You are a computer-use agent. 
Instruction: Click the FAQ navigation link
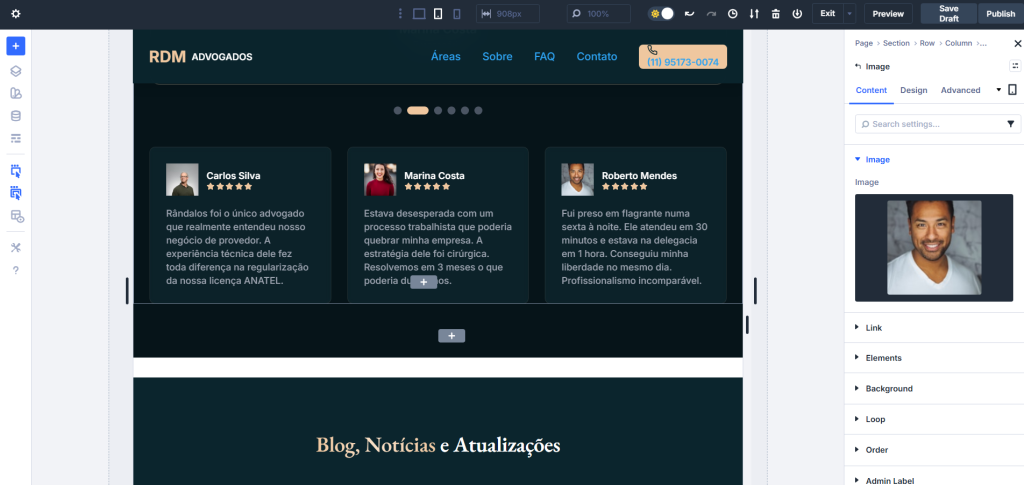pyautogui.click(x=544, y=57)
